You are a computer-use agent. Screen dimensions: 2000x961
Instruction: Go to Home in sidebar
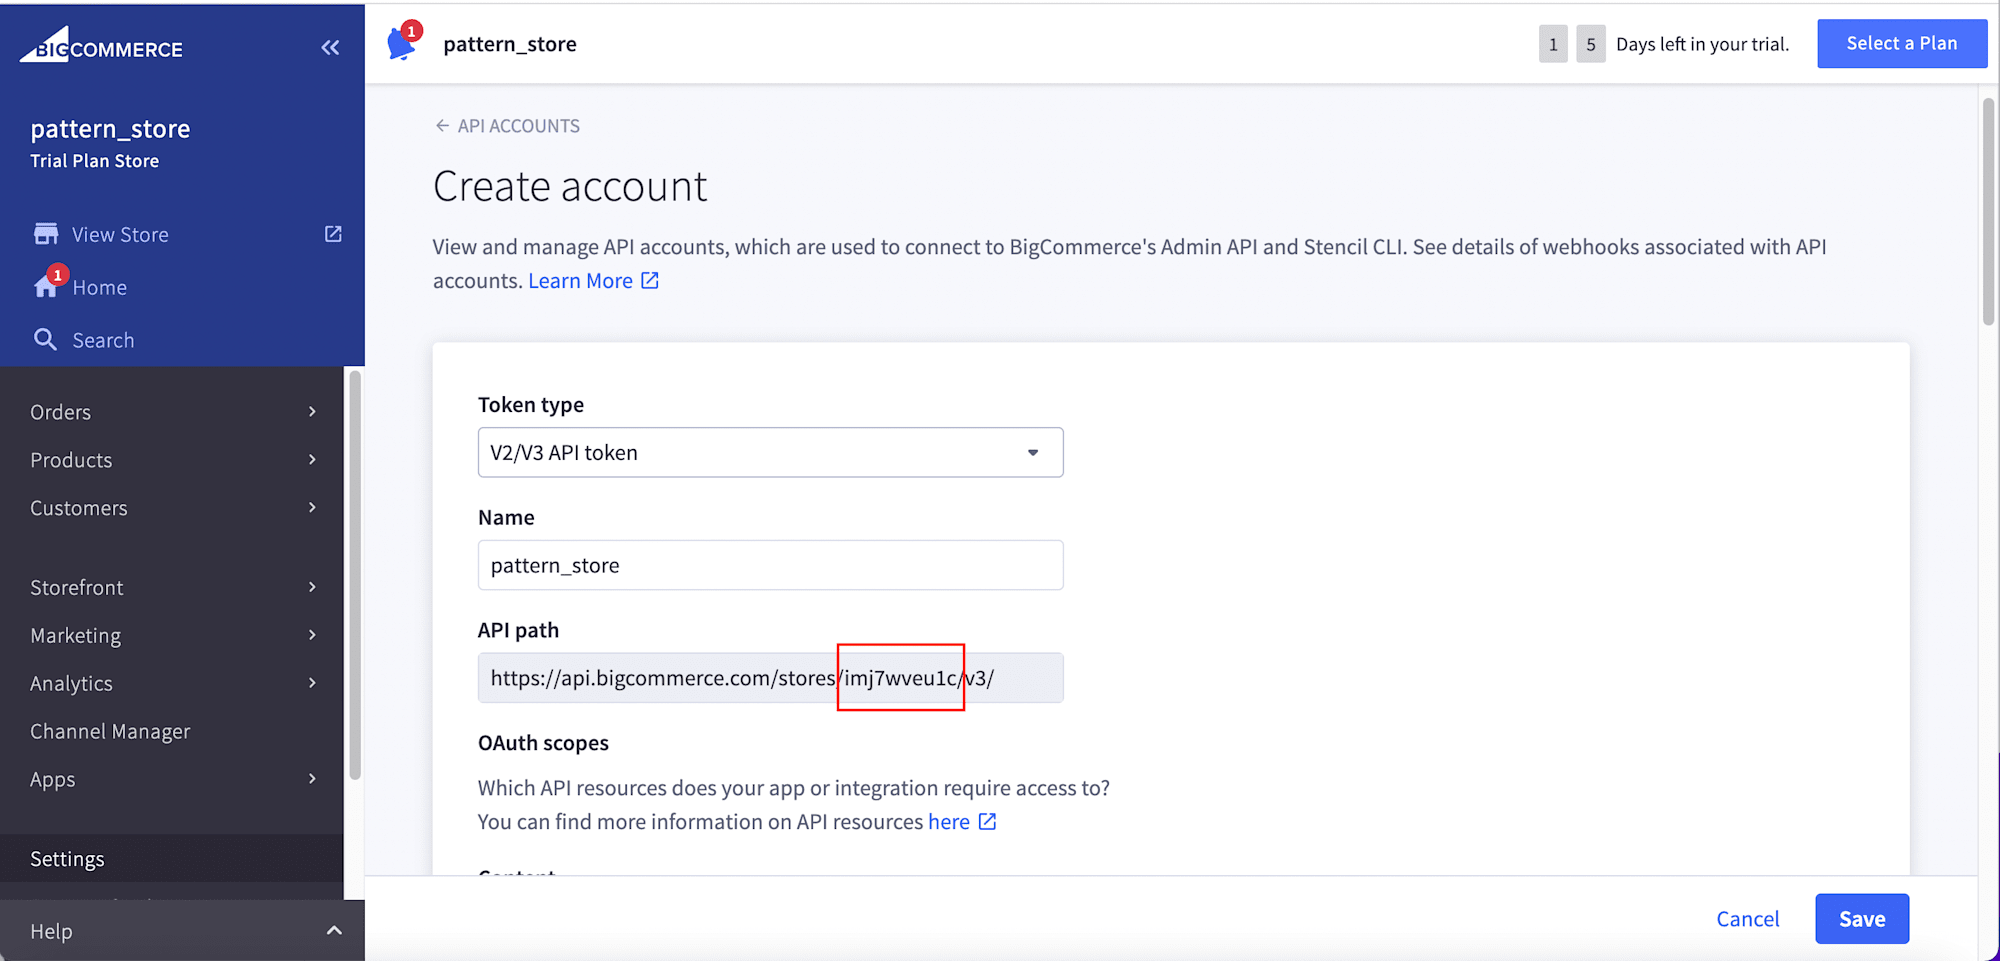(x=99, y=288)
